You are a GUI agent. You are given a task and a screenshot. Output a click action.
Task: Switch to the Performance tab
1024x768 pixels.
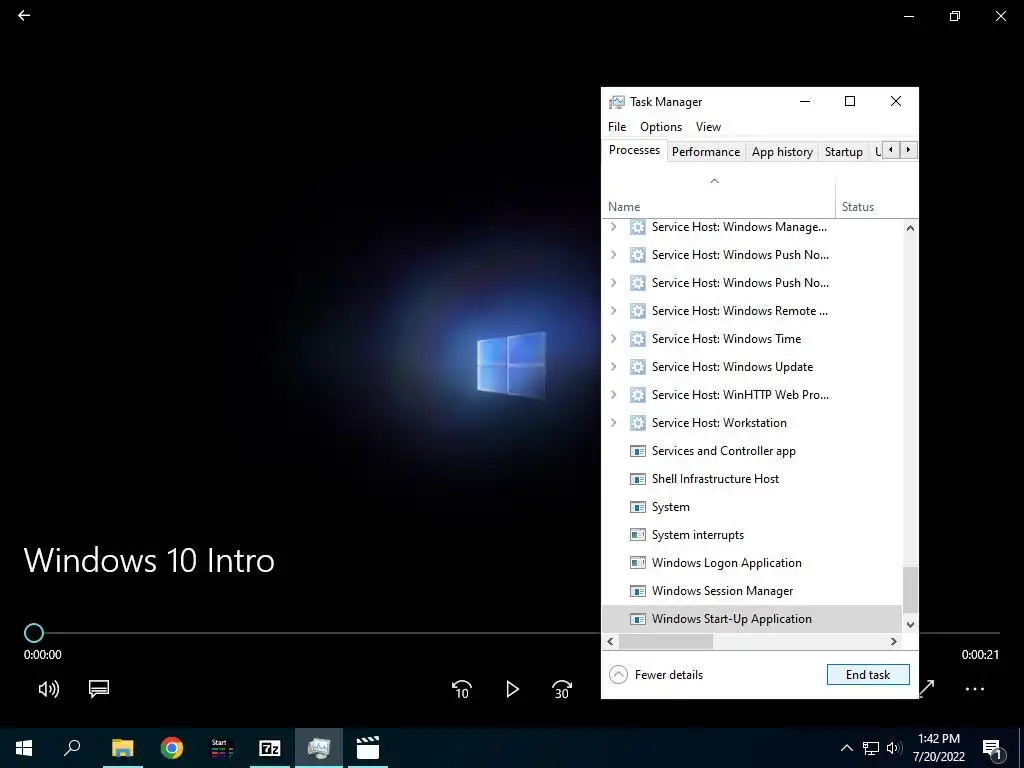706,152
